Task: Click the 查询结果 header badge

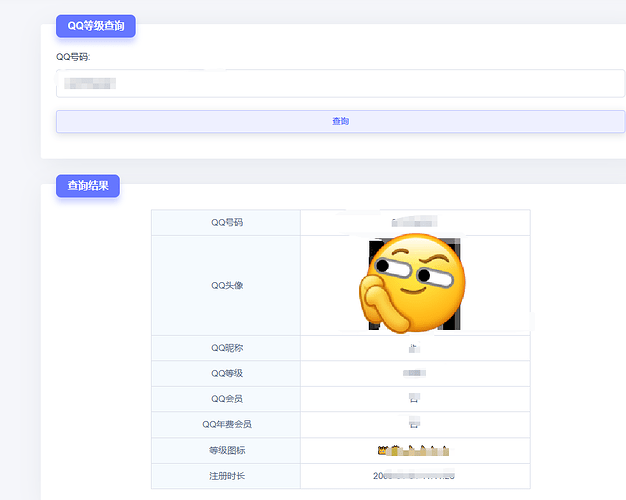Action: (88, 186)
